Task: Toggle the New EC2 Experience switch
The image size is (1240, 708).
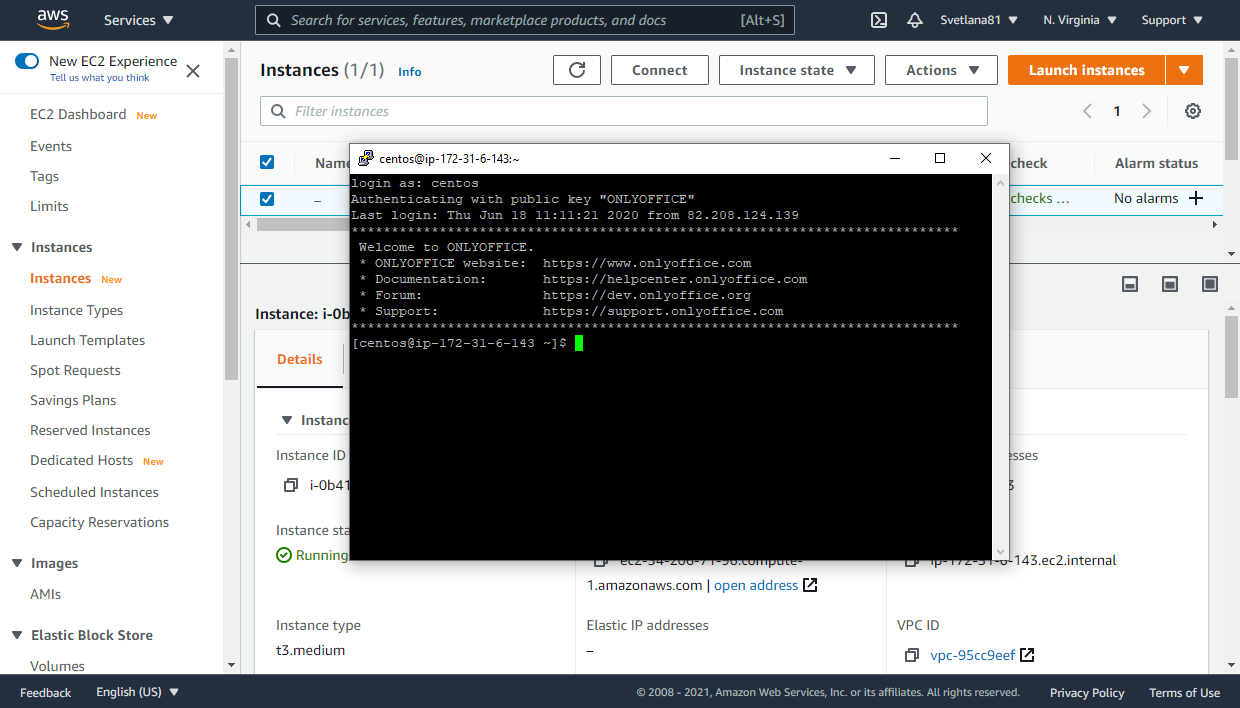Action: click(27, 61)
